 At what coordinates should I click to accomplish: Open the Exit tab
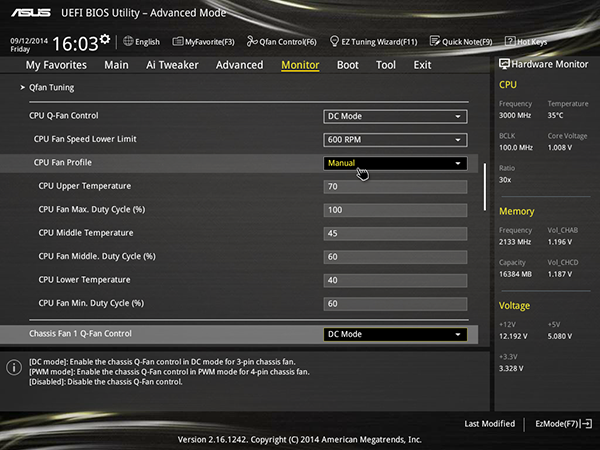(422, 65)
